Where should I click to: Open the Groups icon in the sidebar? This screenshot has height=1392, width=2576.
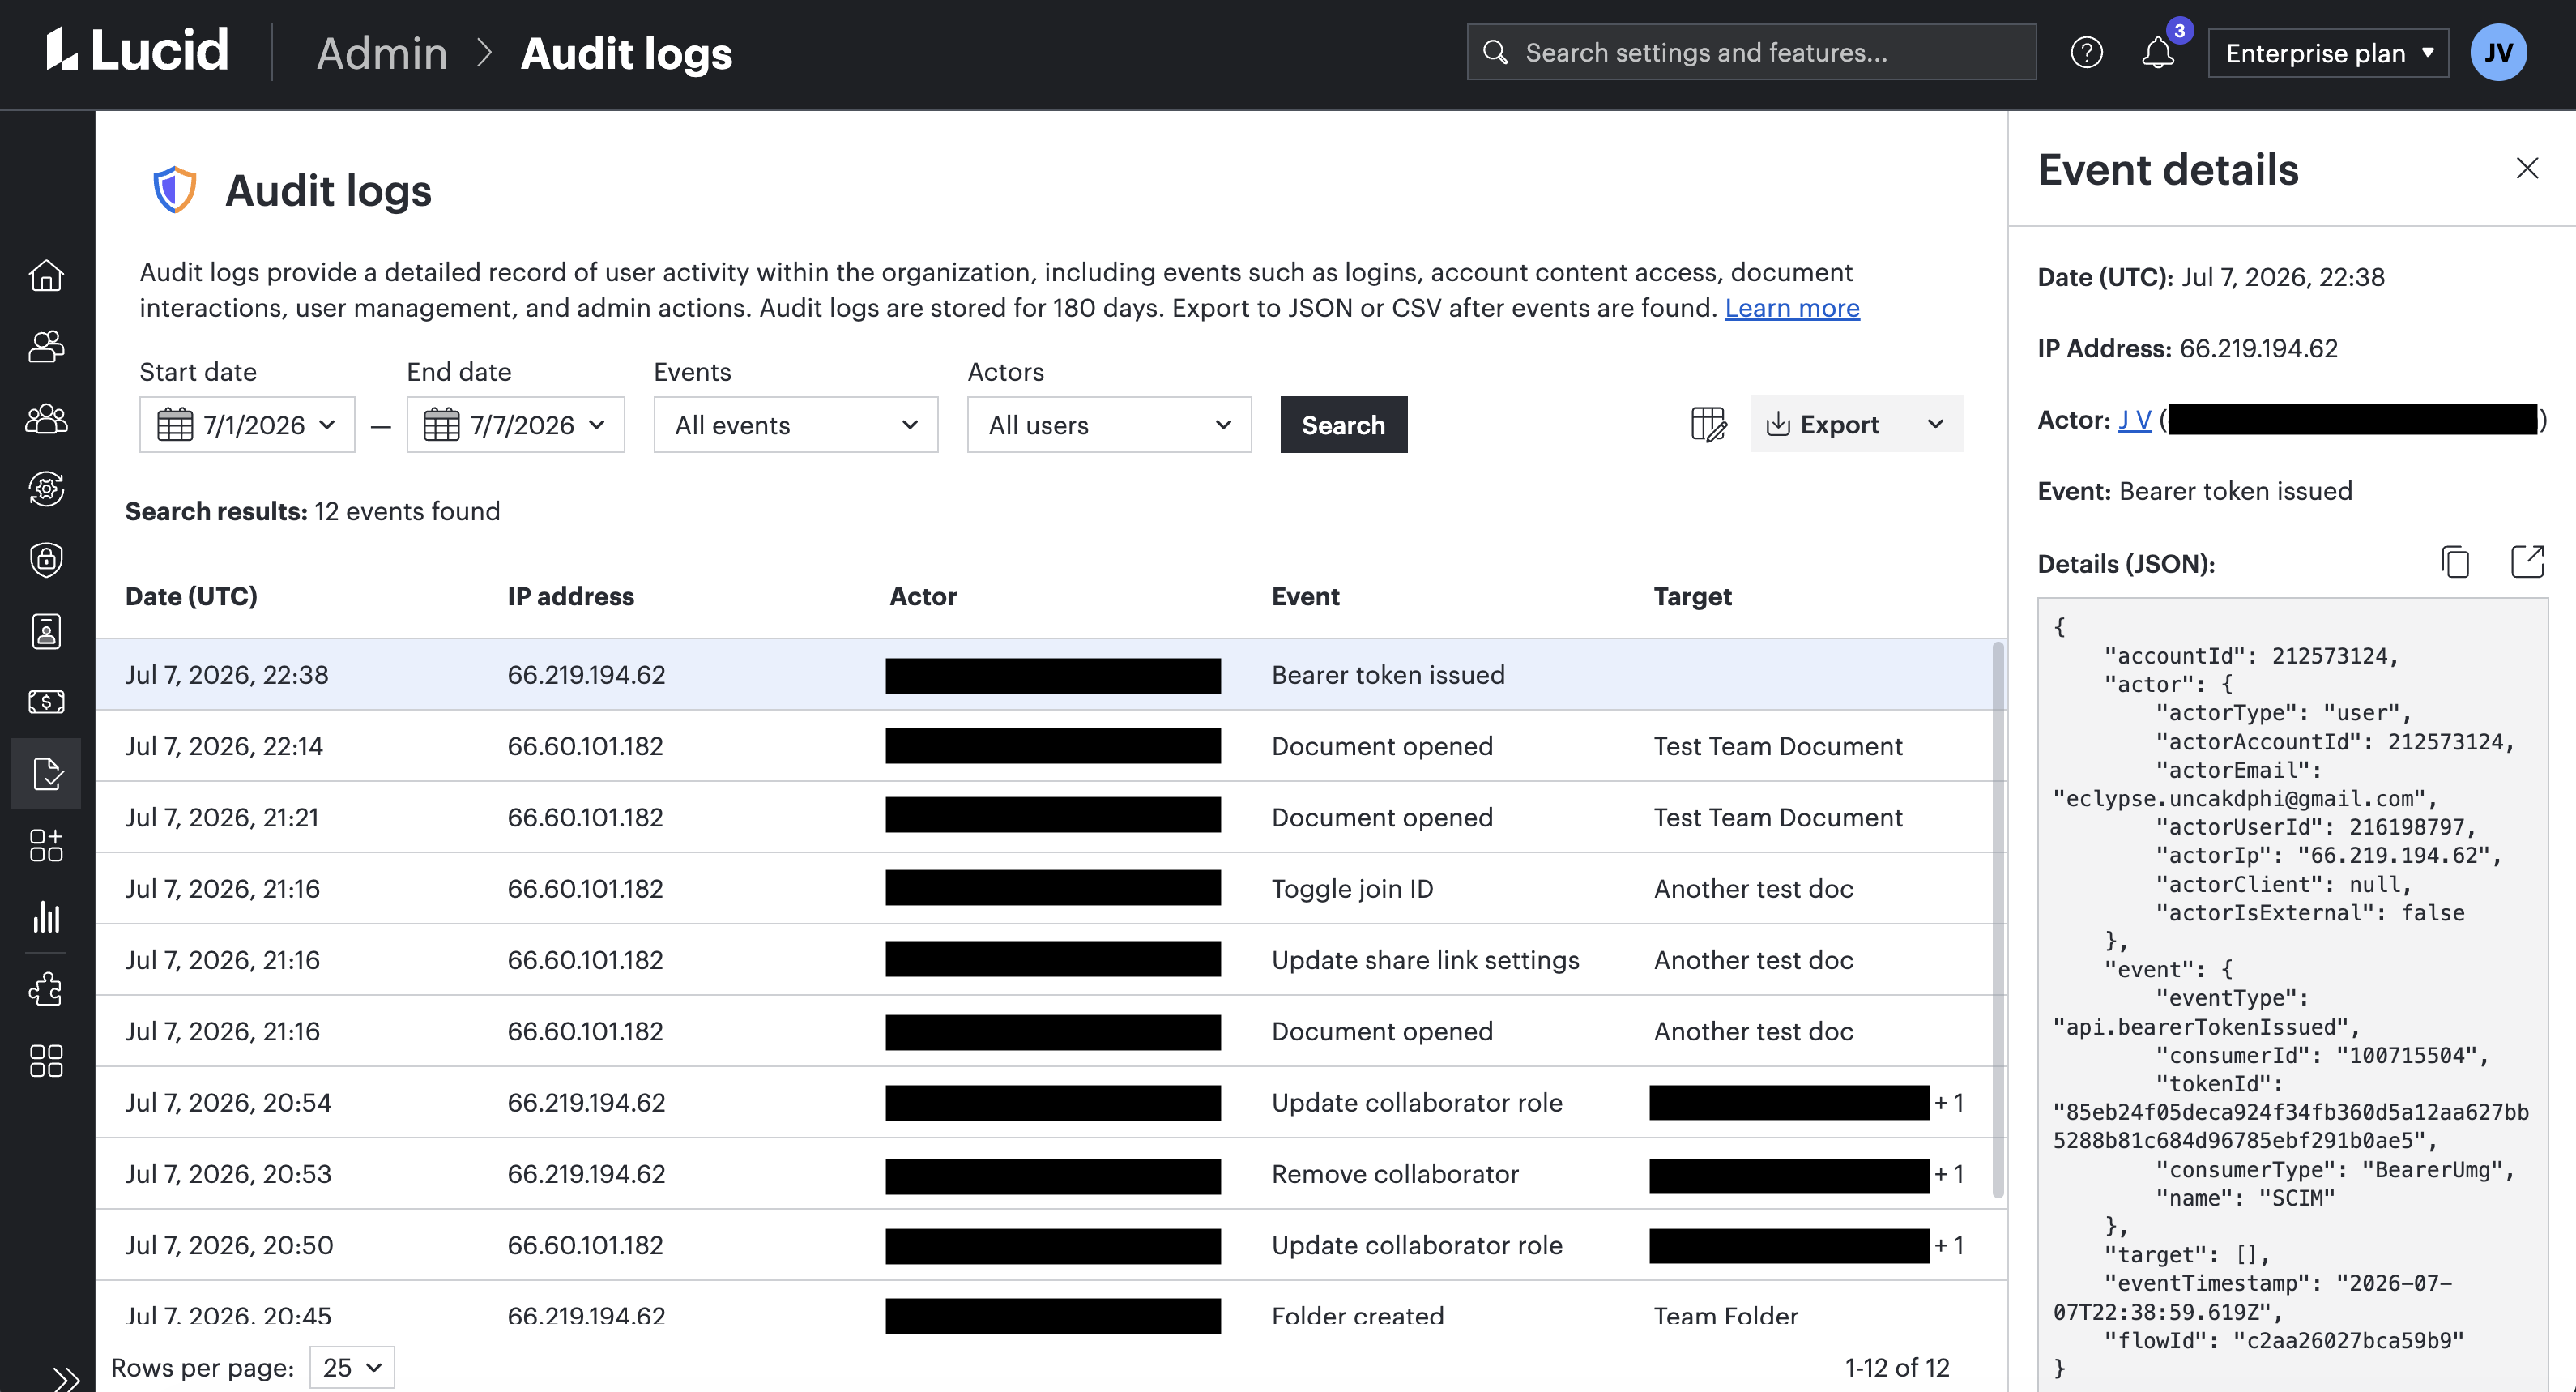[x=46, y=418]
